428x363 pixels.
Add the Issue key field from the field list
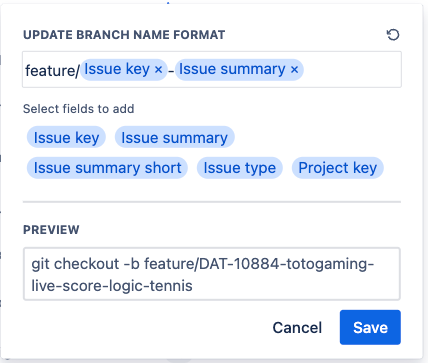click(66, 138)
